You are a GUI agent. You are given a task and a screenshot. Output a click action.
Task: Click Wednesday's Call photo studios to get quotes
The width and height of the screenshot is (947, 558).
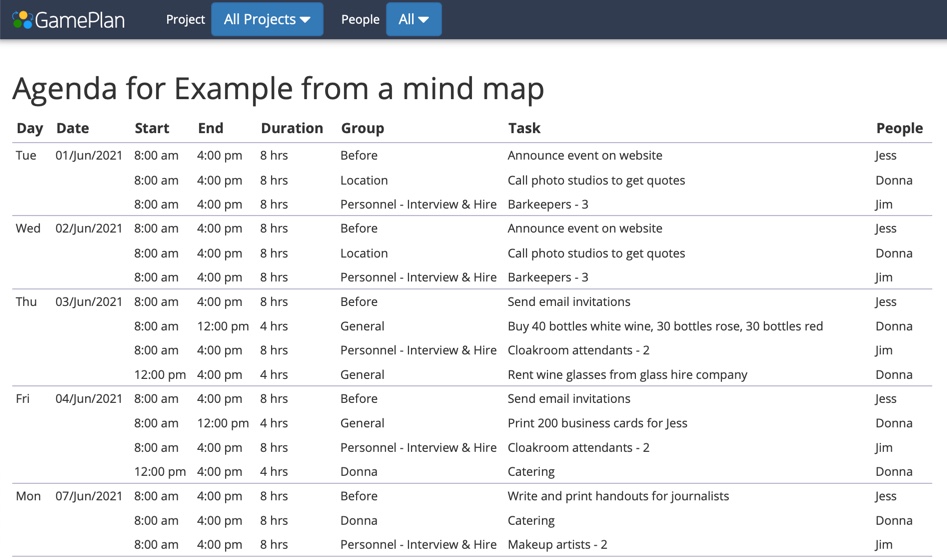coord(596,254)
